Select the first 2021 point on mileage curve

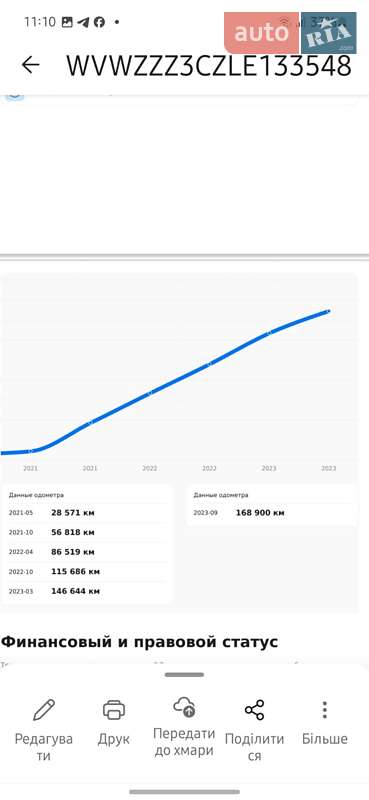30,451
